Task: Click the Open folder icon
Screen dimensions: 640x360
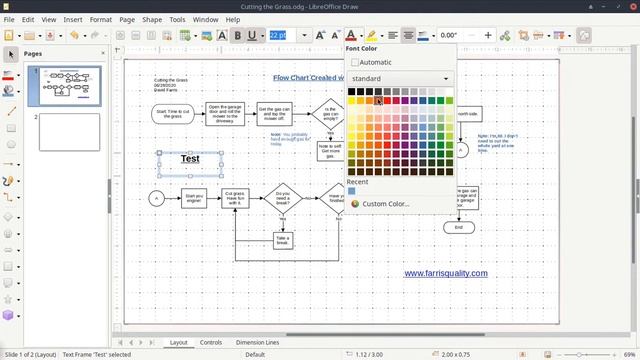Action: (29, 36)
